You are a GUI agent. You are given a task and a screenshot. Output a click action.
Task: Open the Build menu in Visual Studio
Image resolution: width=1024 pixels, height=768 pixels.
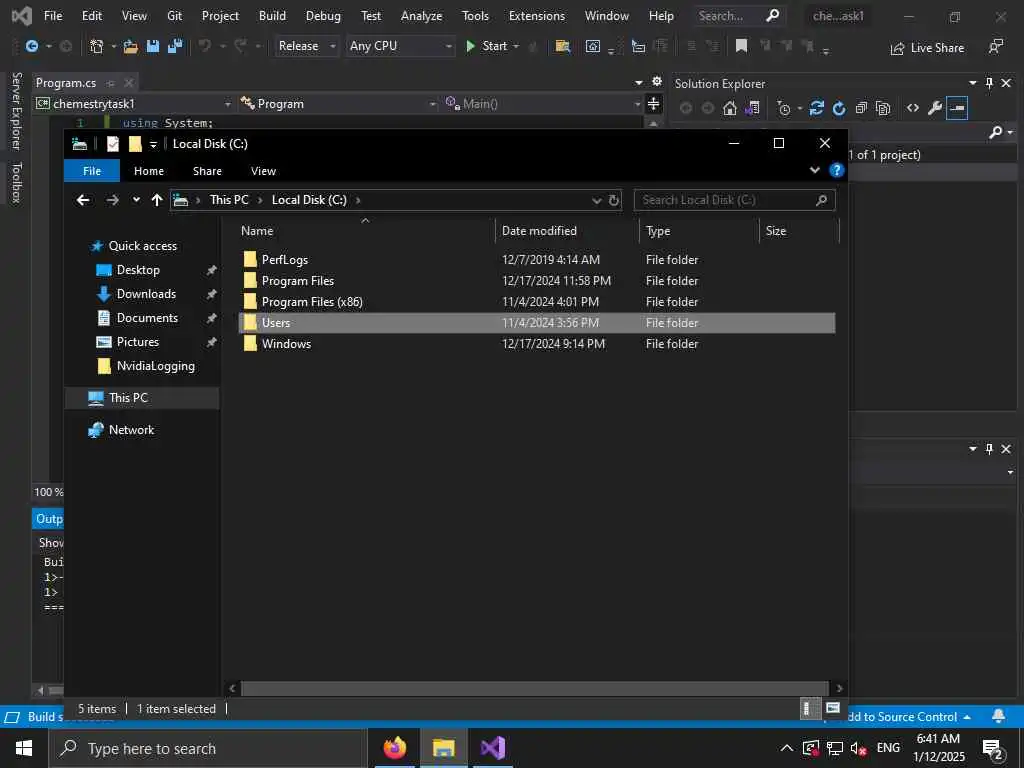pyautogui.click(x=272, y=16)
